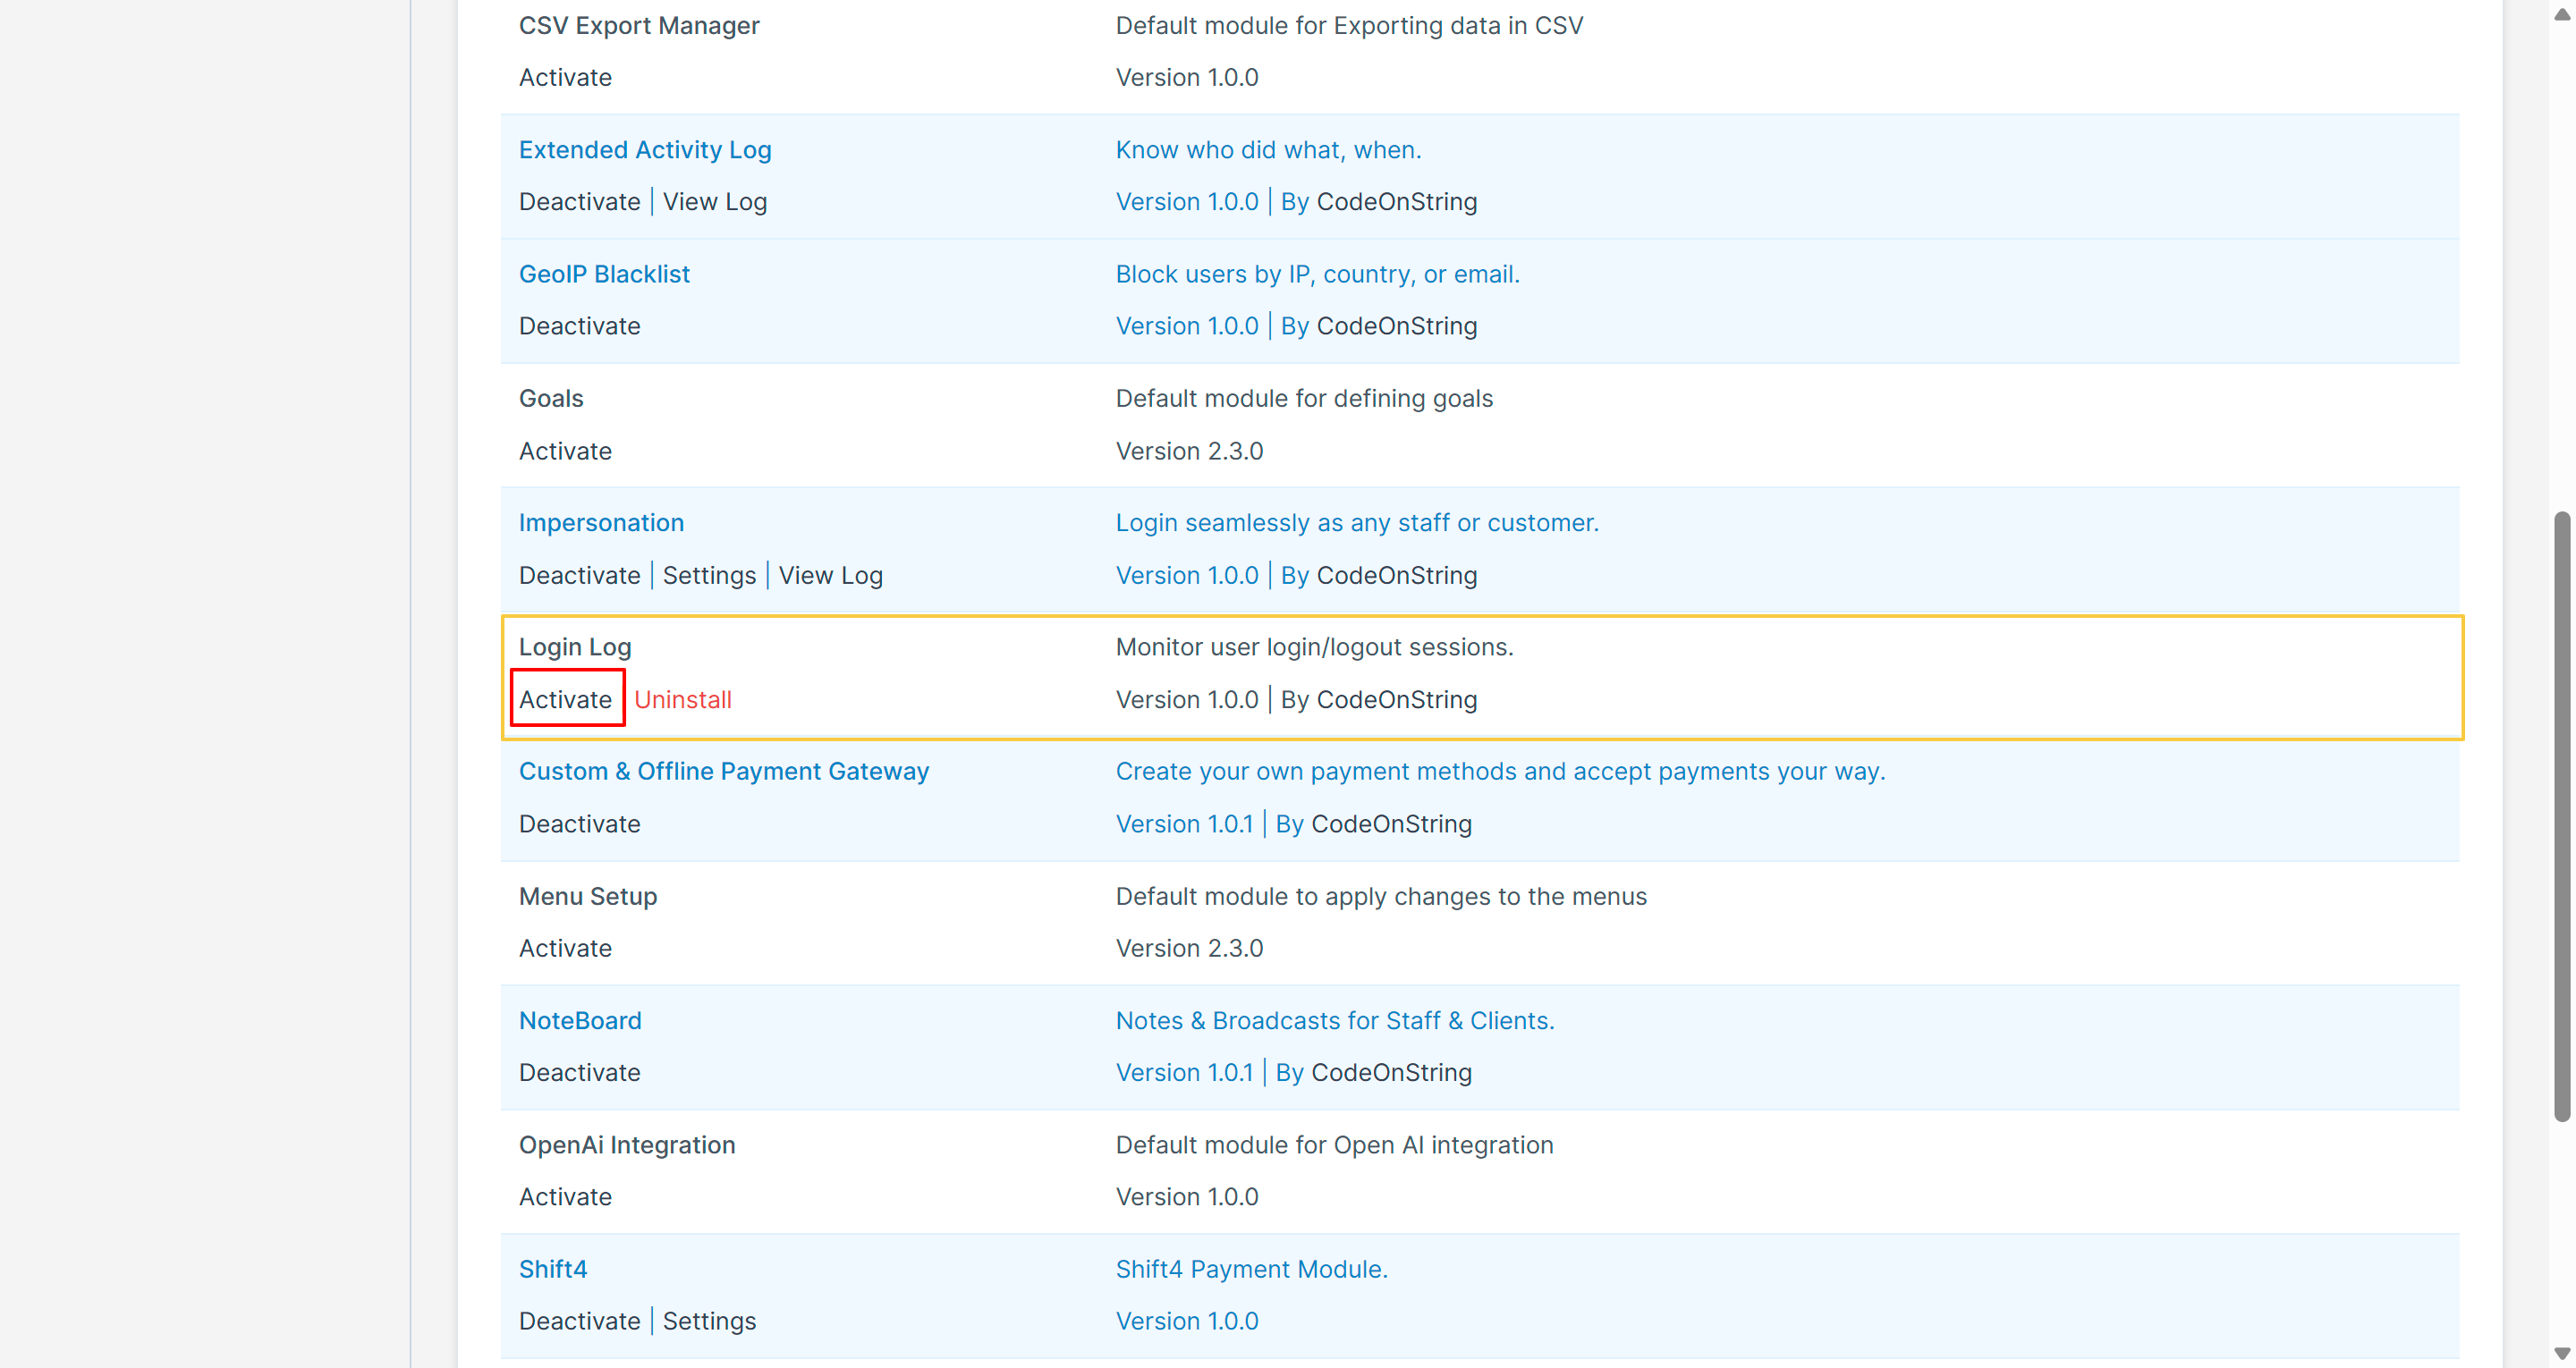The width and height of the screenshot is (2576, 1368).
Task: Click the vertical scrollbar thumb
Action: pyautogui.click(x=2561, y=815)
